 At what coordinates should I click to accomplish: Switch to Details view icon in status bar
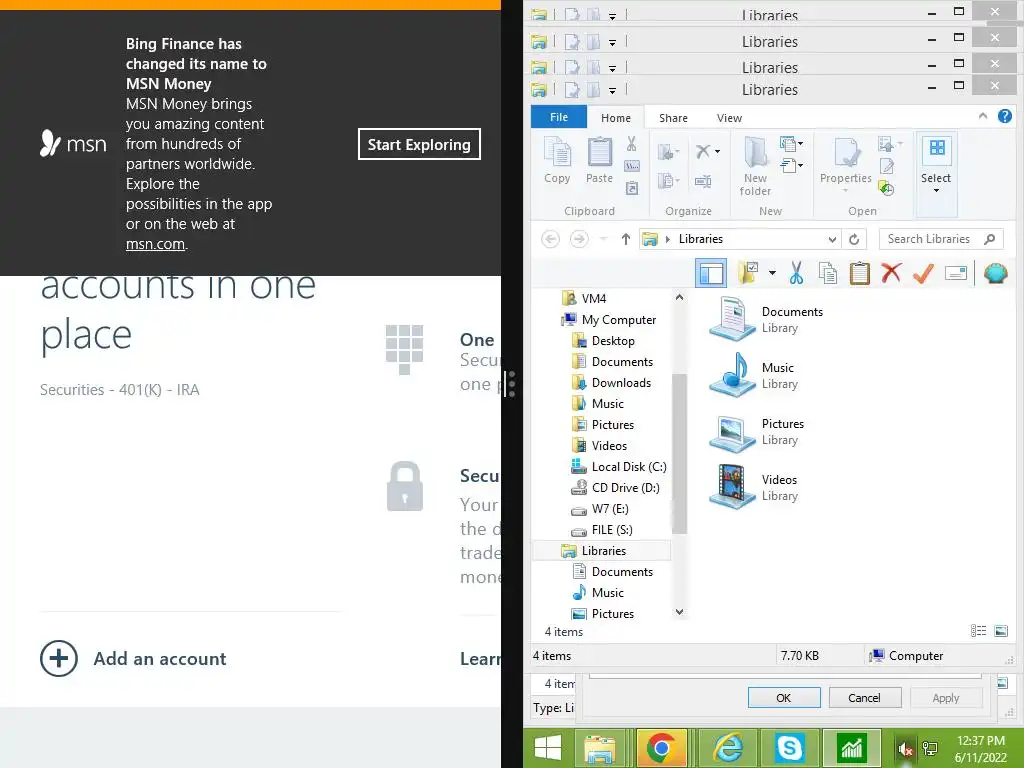click(x=978, y=630)
